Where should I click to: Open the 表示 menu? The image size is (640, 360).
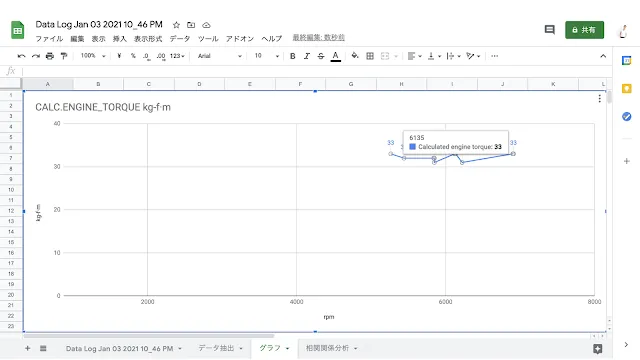pos(98,38)
